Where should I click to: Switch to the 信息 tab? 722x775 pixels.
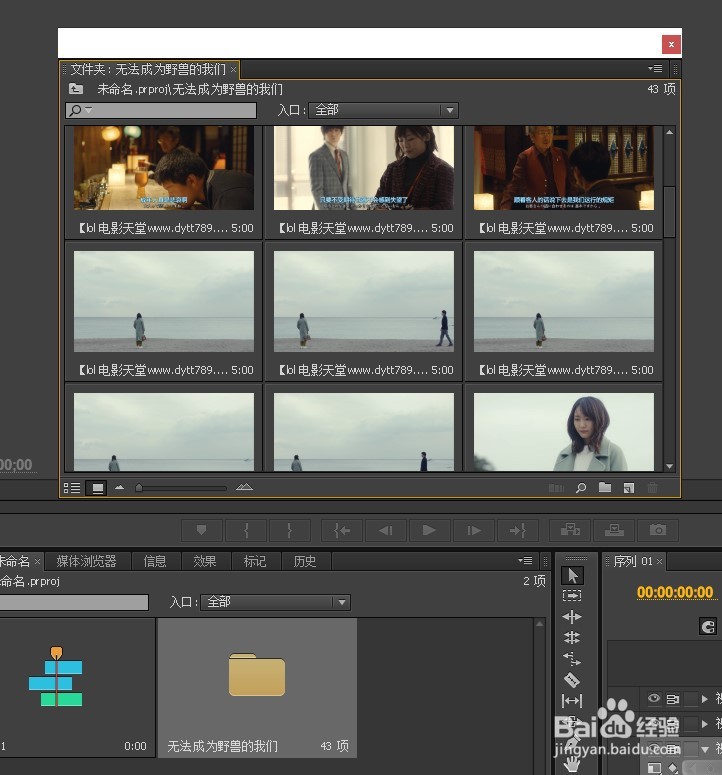coord(155,561)
